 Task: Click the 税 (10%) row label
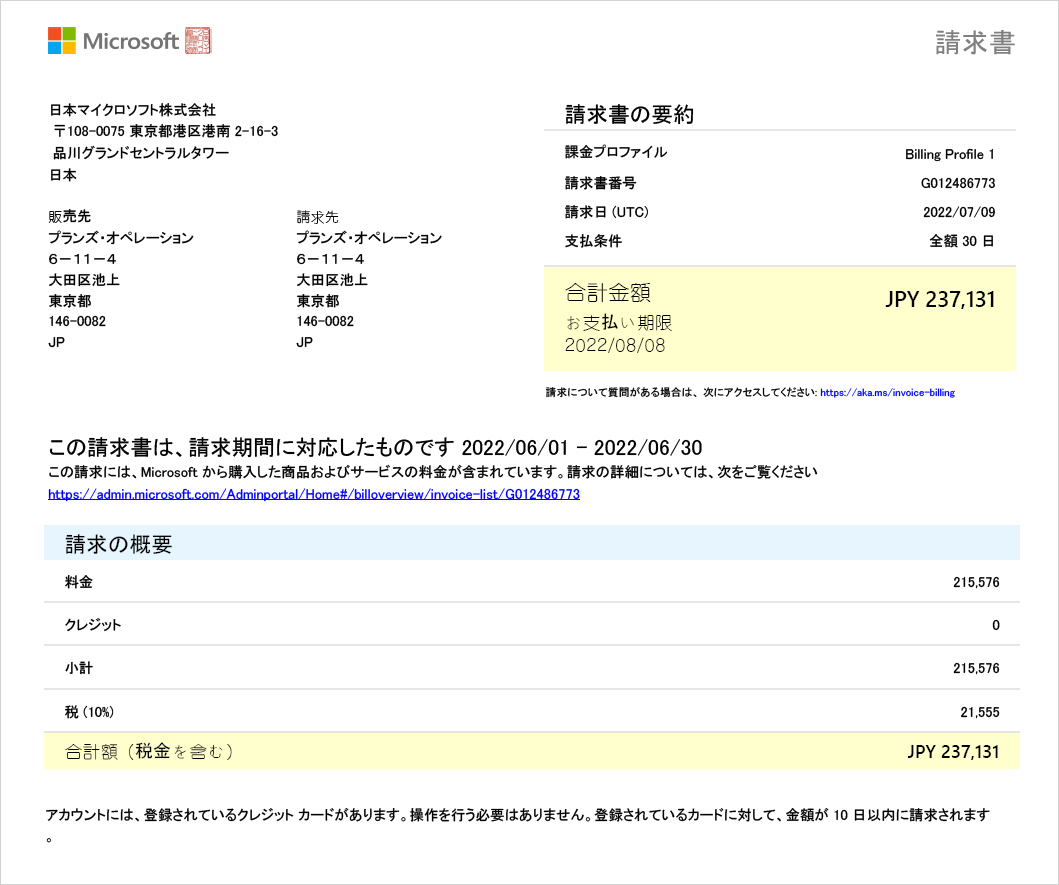[x=89, y=712]
